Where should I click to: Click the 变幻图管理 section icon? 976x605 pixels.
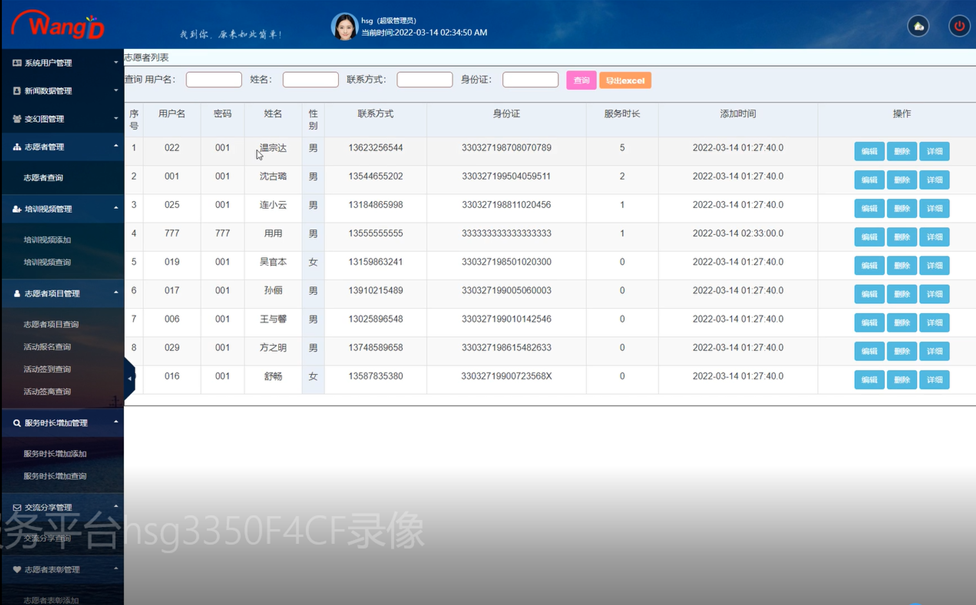[17, 119]
